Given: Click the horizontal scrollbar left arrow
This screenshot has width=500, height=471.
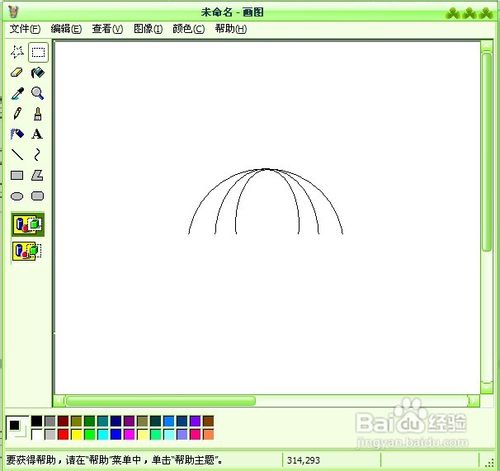Looking at the screenshot, I should point(59,401).
